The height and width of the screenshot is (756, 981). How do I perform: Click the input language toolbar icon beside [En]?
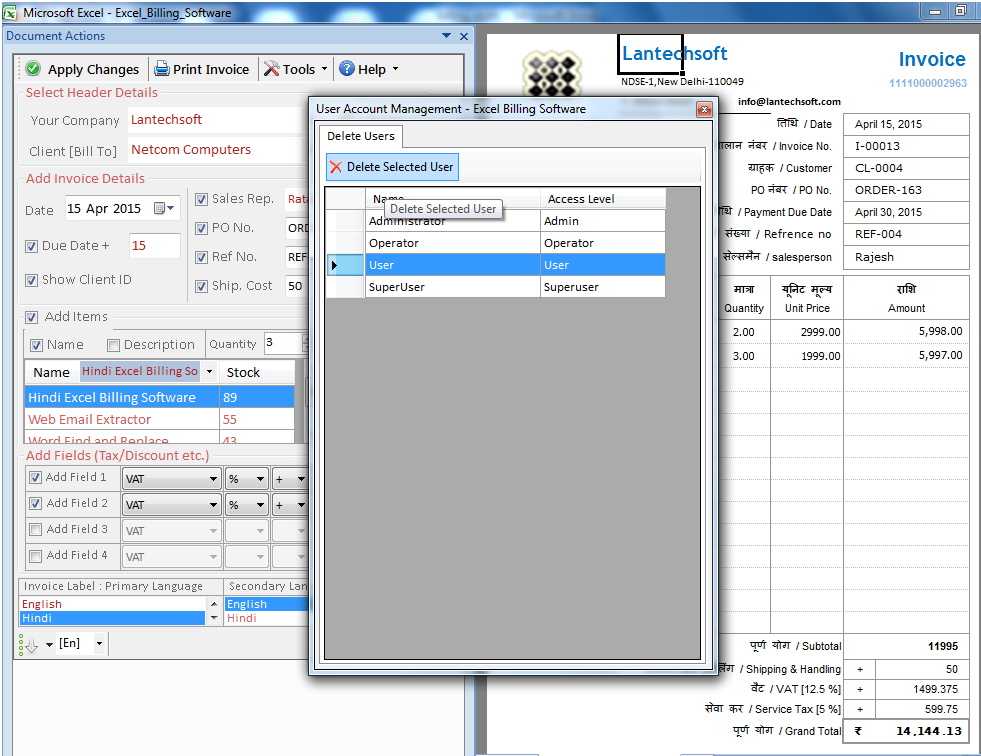29,645
